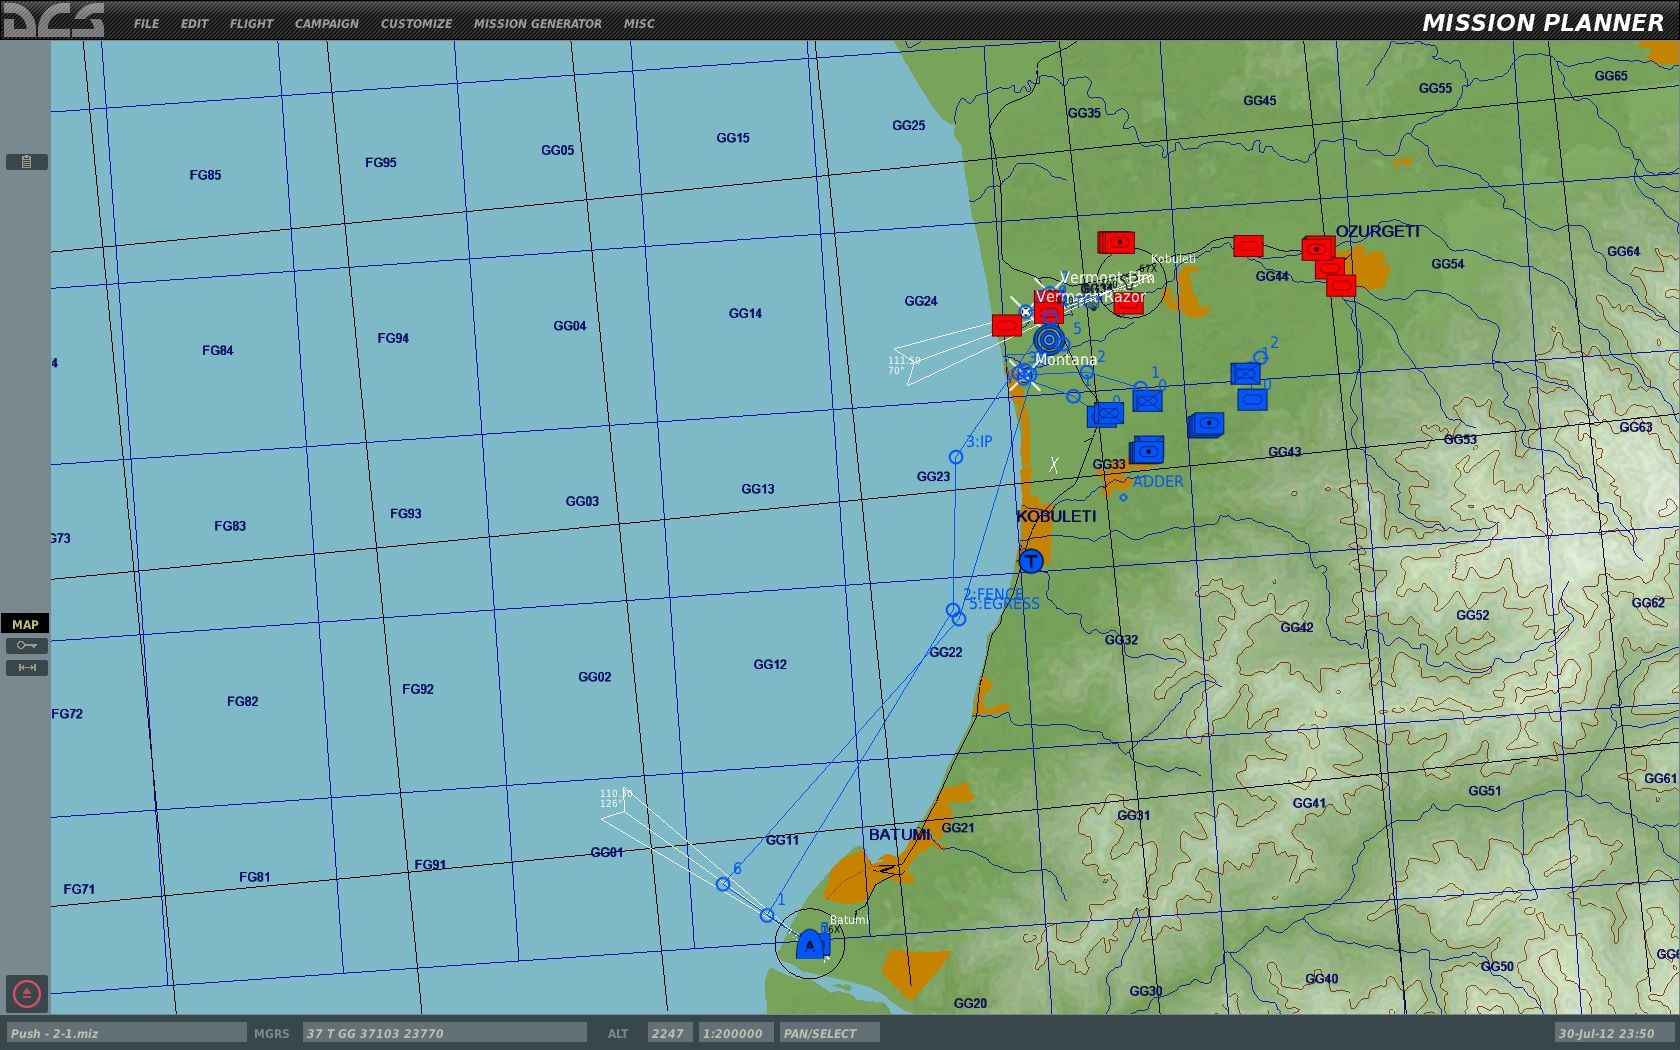This screenshot has height=1050, width=1680.
Task: Click the MISSION PLANNER title text
Action: (x=1543, y=22)
